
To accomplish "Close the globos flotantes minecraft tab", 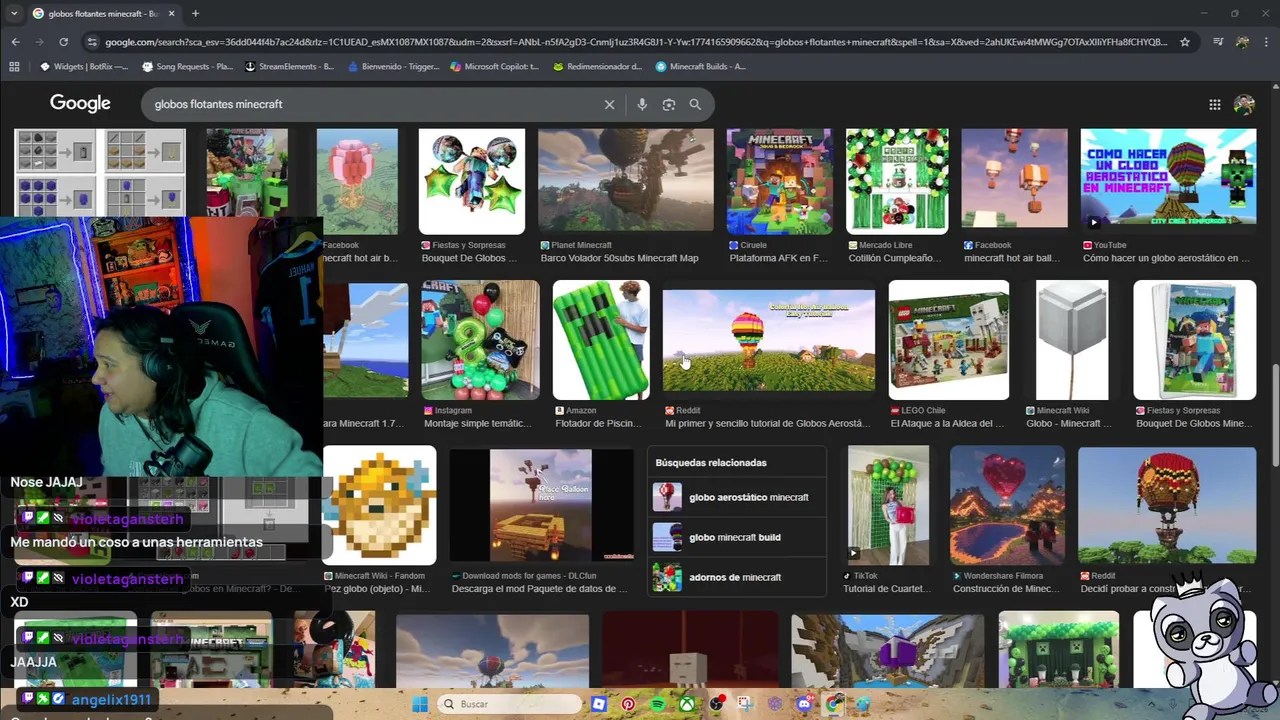I will [x=171, y=13].
